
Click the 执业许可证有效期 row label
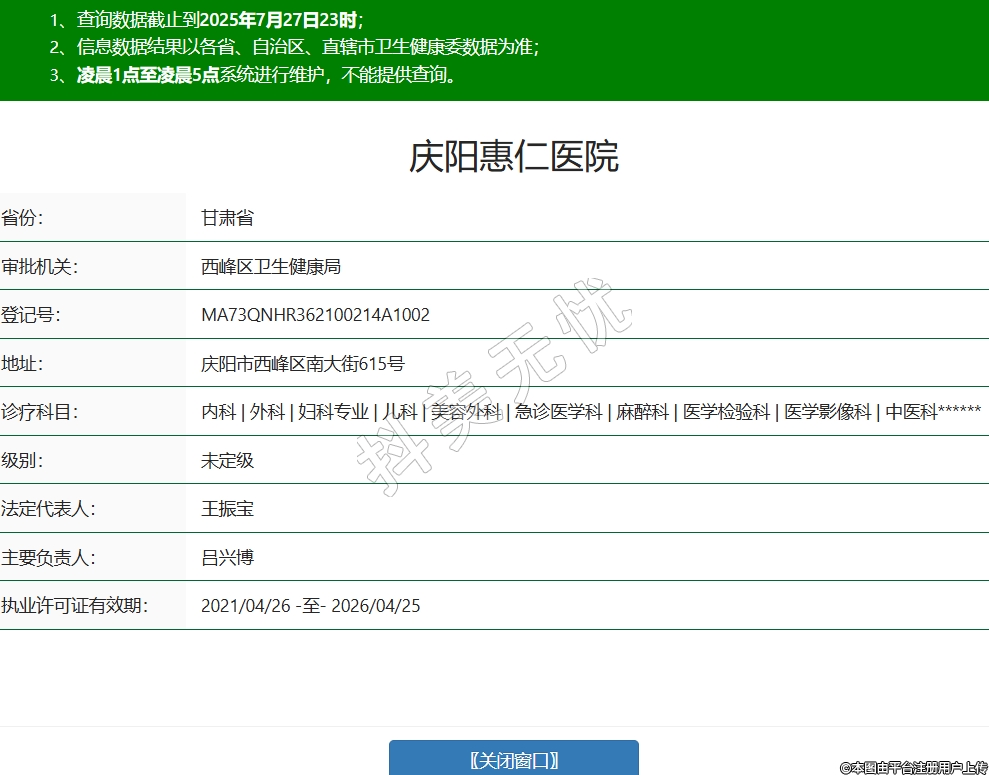[74, 606]
